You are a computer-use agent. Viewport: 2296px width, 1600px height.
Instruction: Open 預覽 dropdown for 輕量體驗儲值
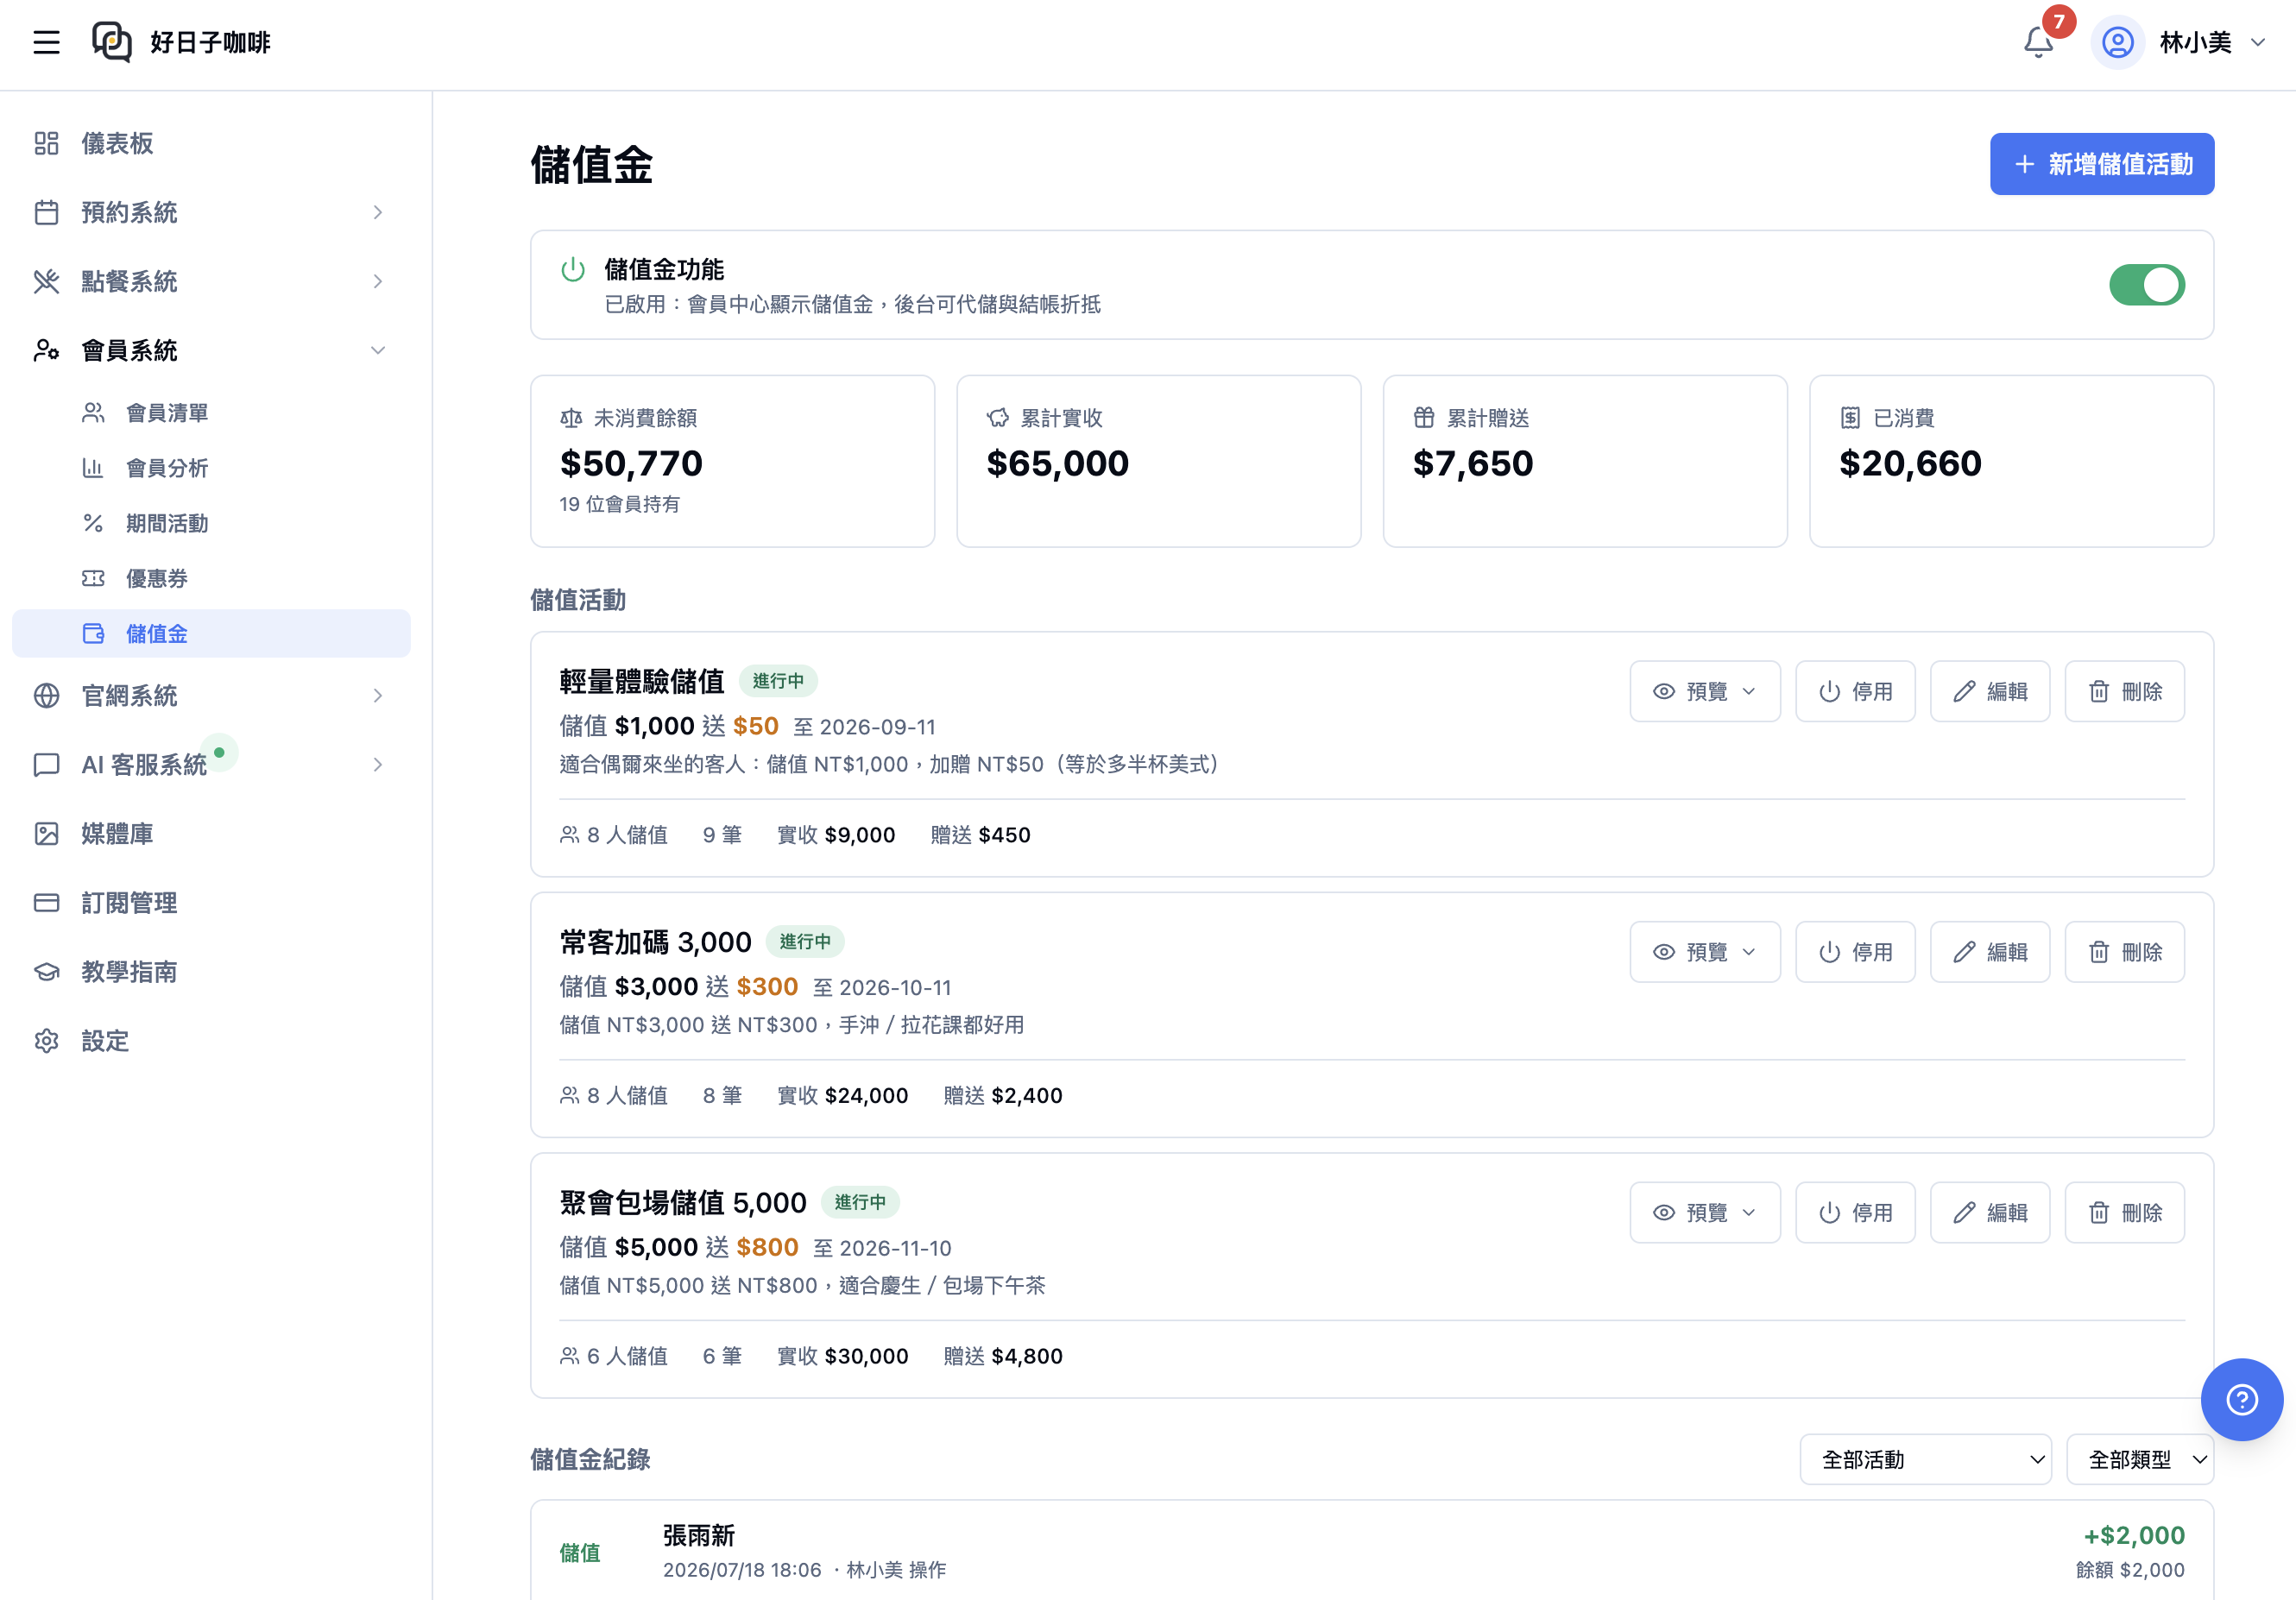click(x=1705, y=691)
